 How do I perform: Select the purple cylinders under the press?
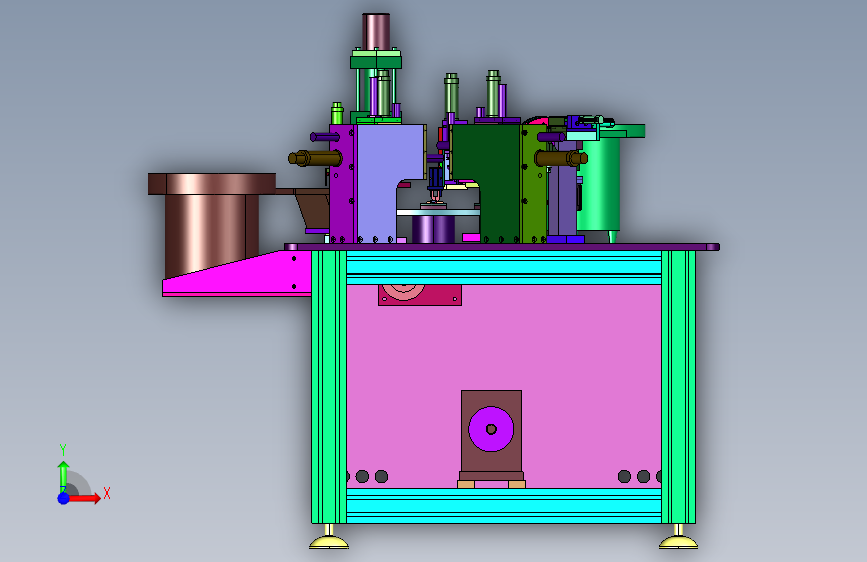pyautogui.click(x=434, y=229)
